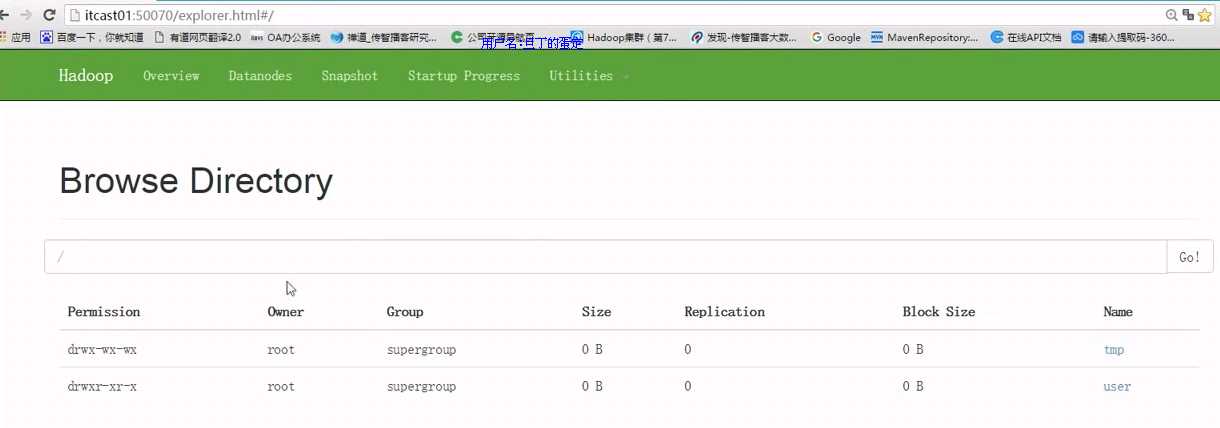Click the Name column header
Viewport: 1220px width, 428px height.
click(x=1118, y=312)
